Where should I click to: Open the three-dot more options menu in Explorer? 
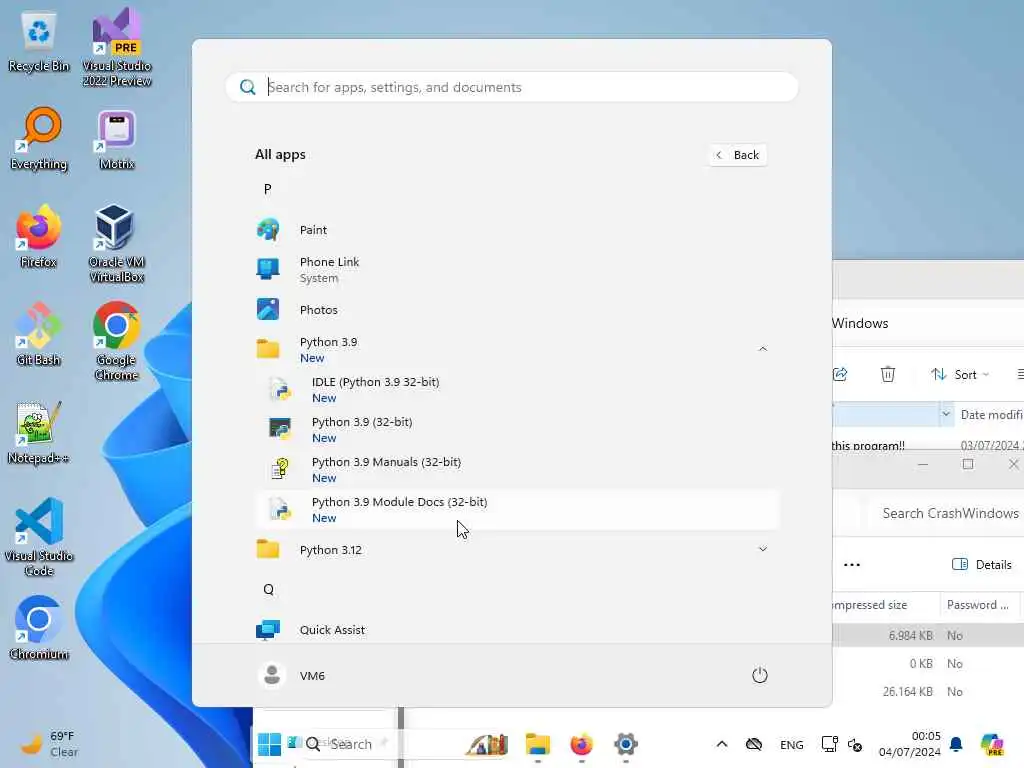point(852,565)
